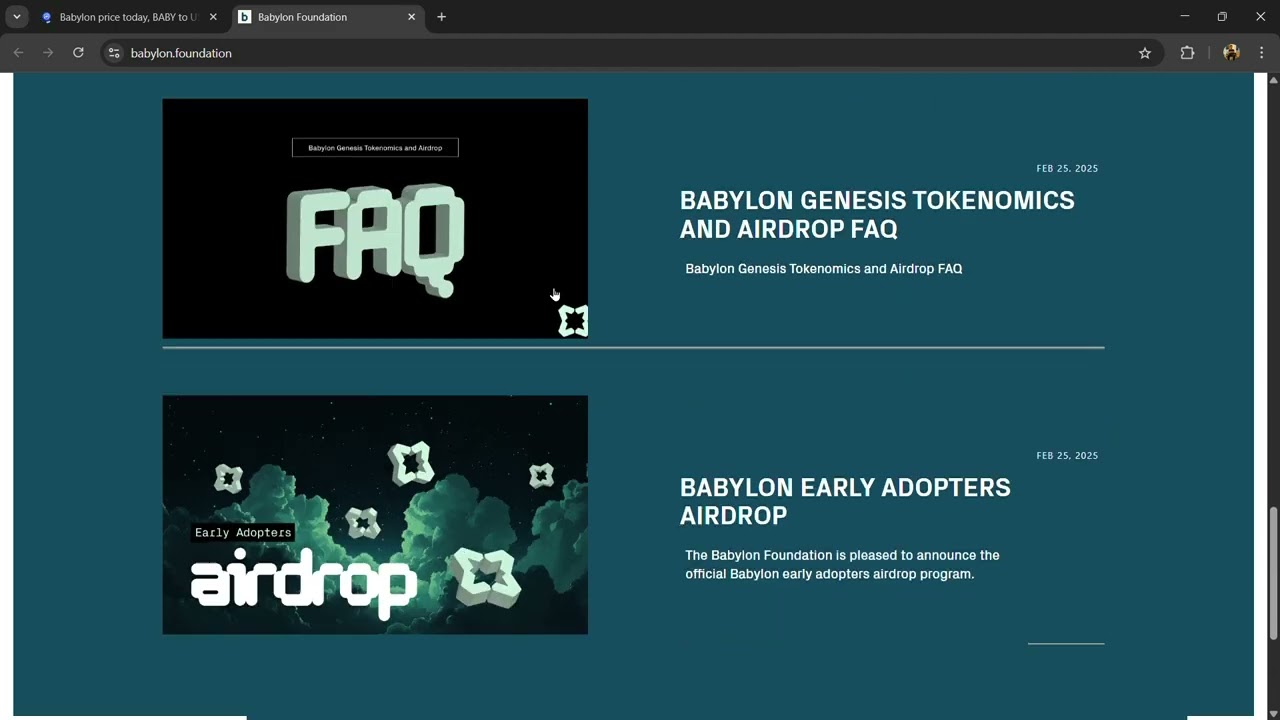This screenshot has width=1280, height=720.
Task: Click the scroll up arrow
Action: pyautogui.click(x=1273, y=80)
